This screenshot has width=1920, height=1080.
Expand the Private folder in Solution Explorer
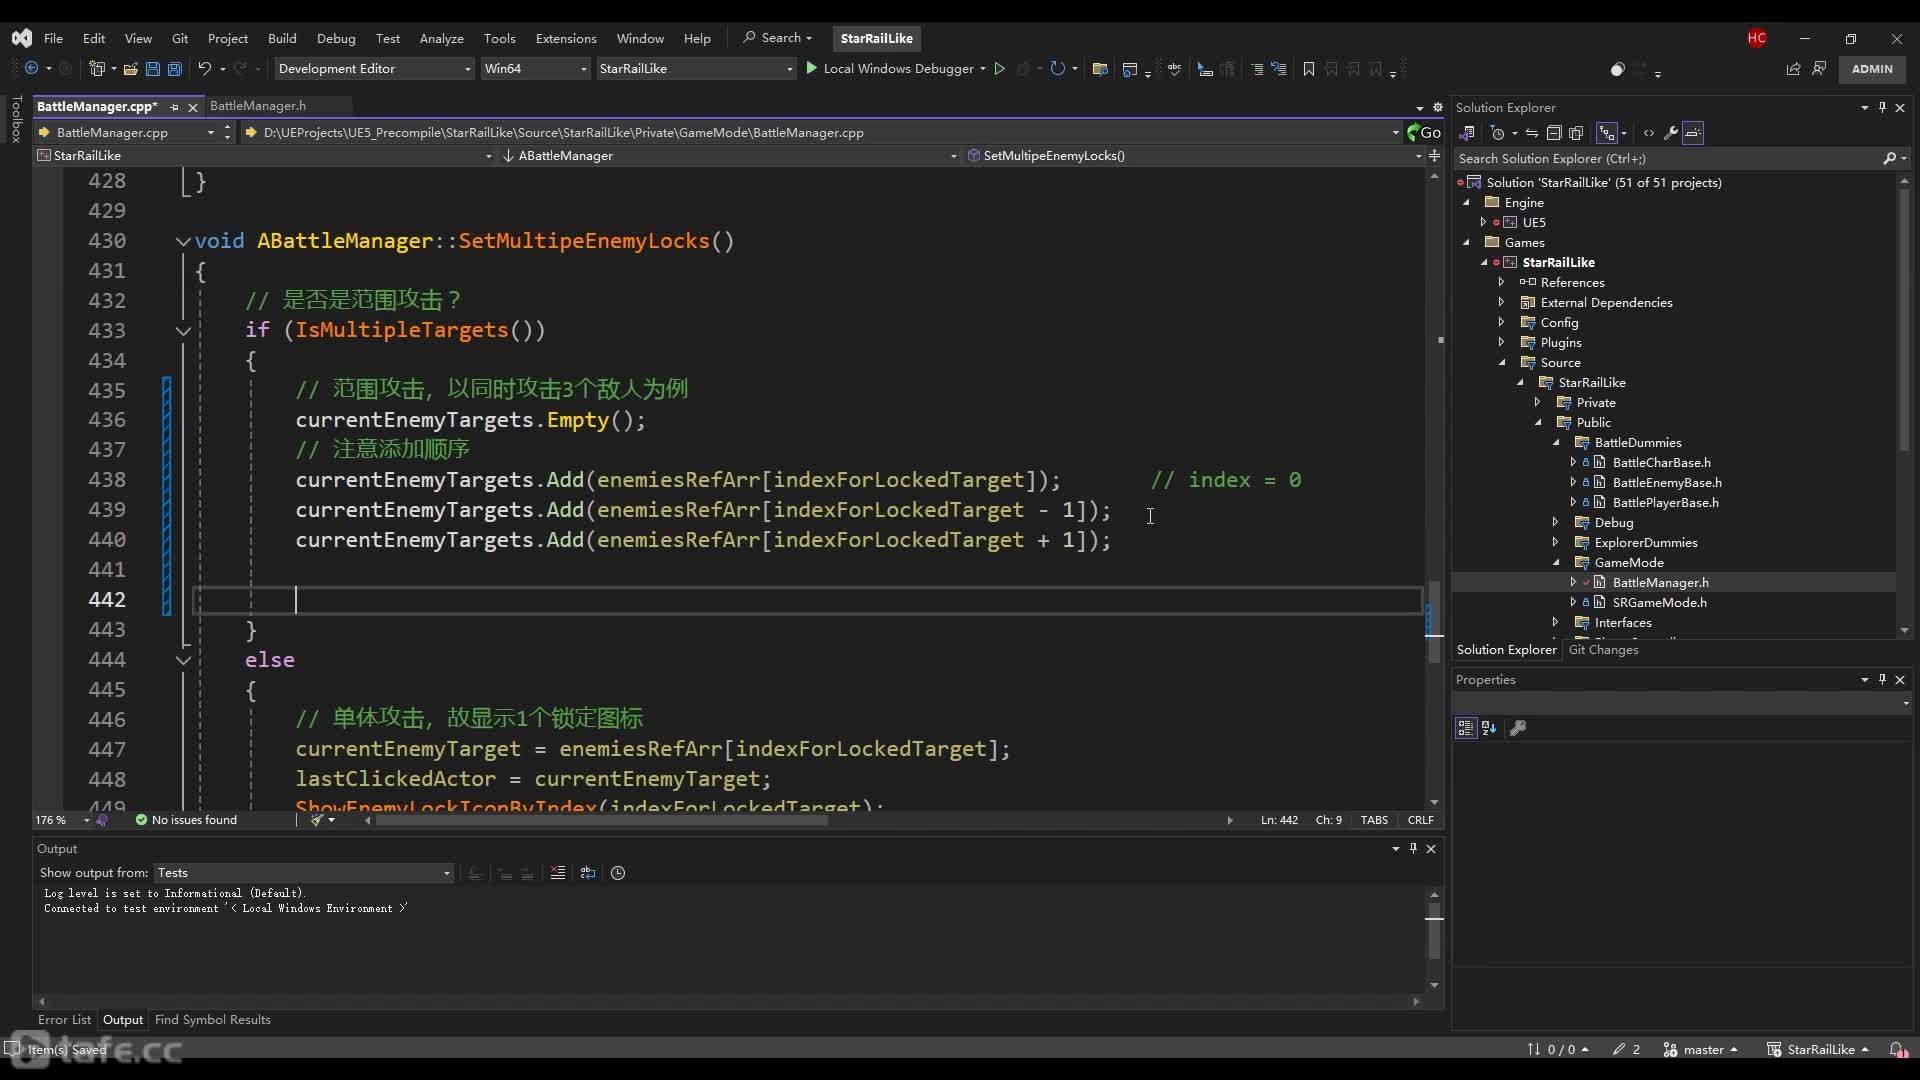[1538, 403]
